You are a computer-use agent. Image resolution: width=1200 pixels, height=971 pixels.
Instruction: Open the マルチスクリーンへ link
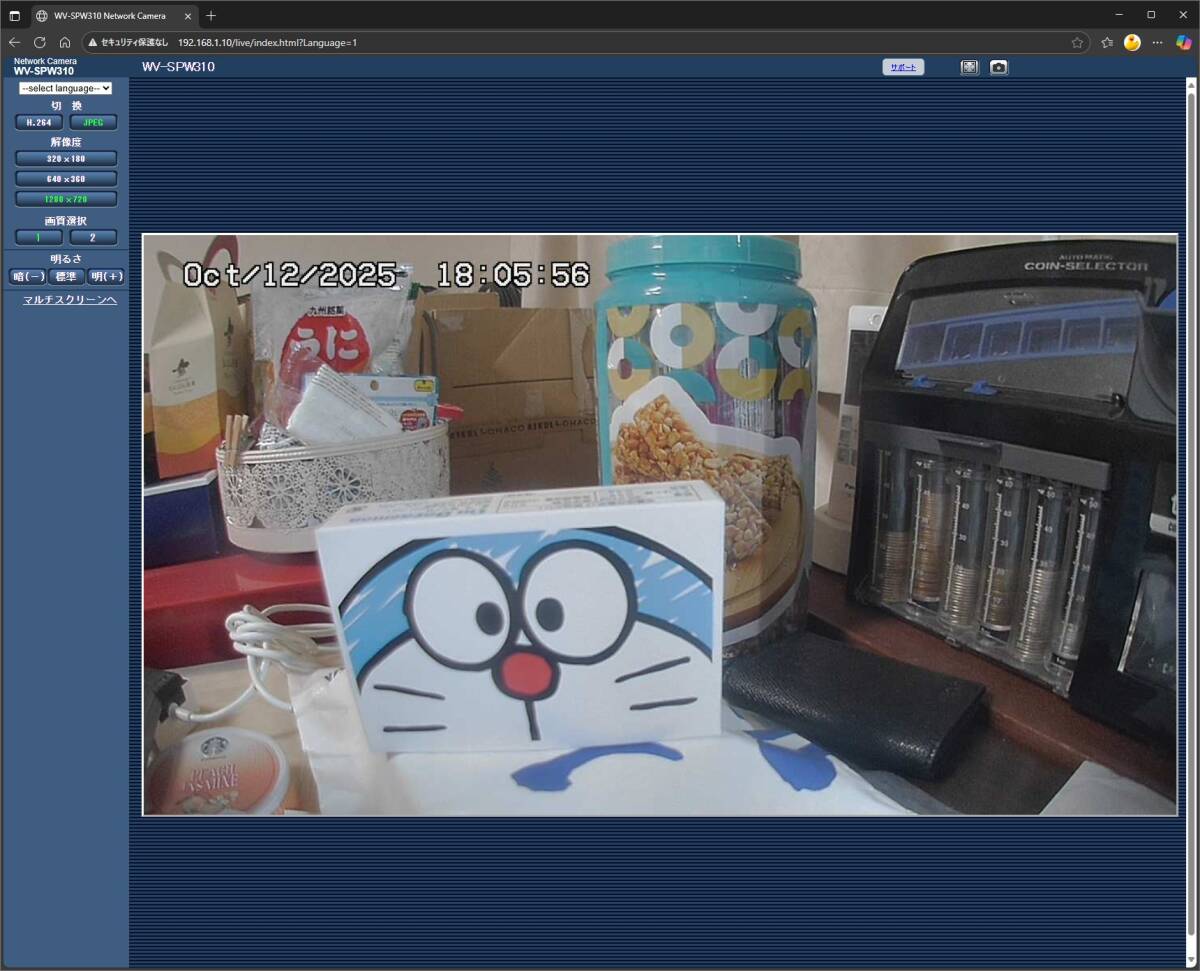coord(70,300)
